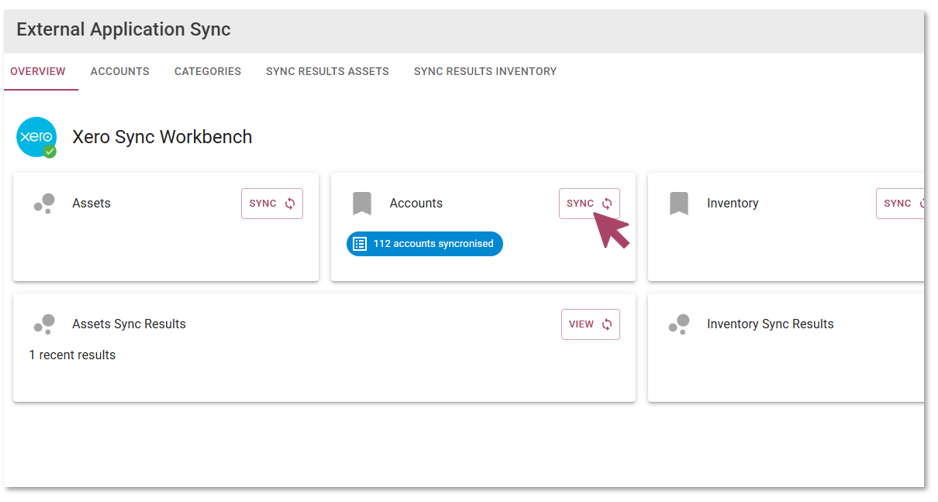
Task: Click the 112 accounts syncronised badge
Action: coord(425,244)
